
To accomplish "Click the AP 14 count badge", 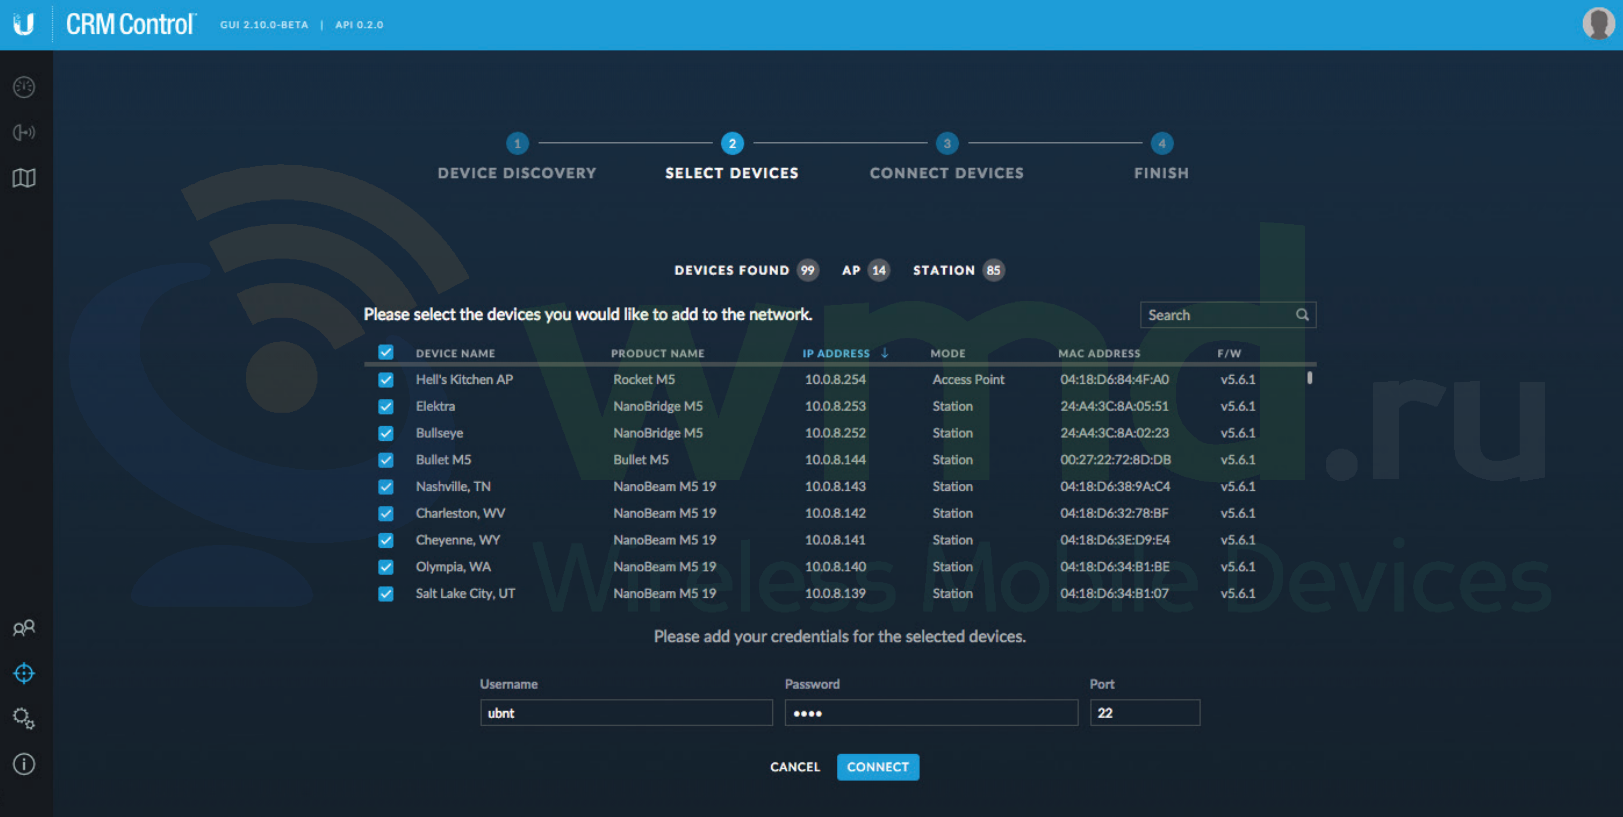I will (879, 270).
